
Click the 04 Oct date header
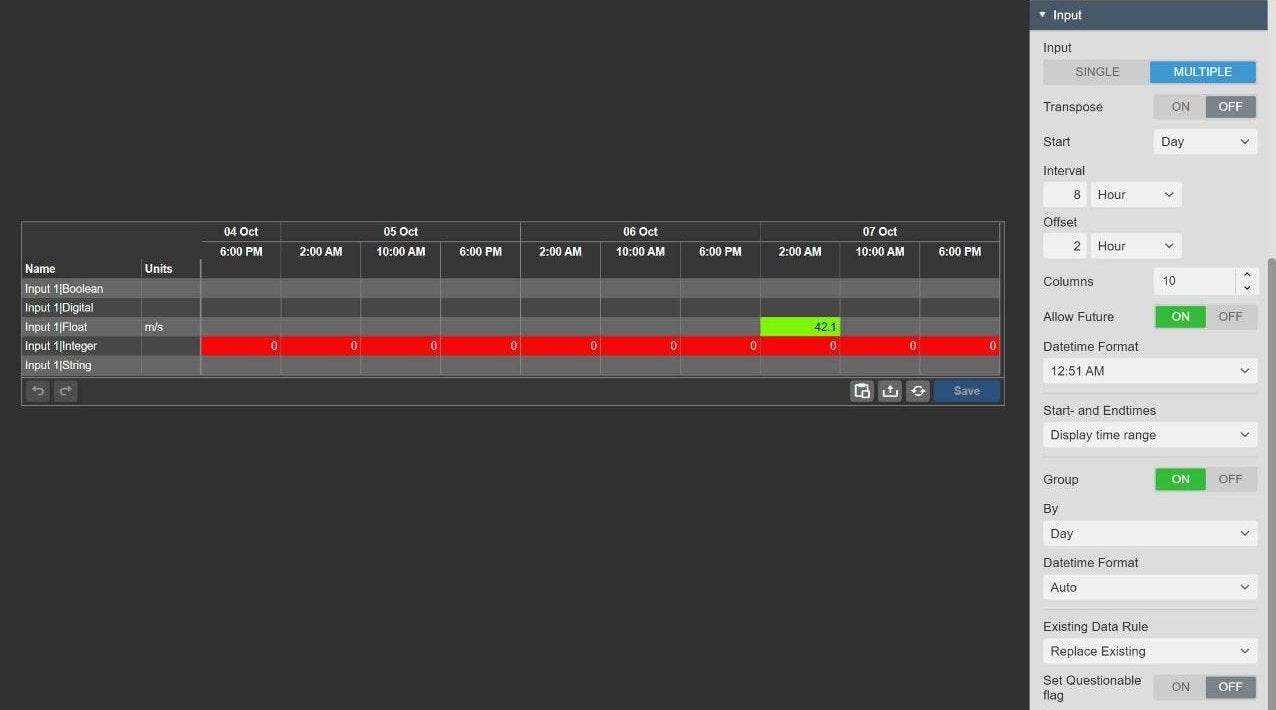(241, 232)
